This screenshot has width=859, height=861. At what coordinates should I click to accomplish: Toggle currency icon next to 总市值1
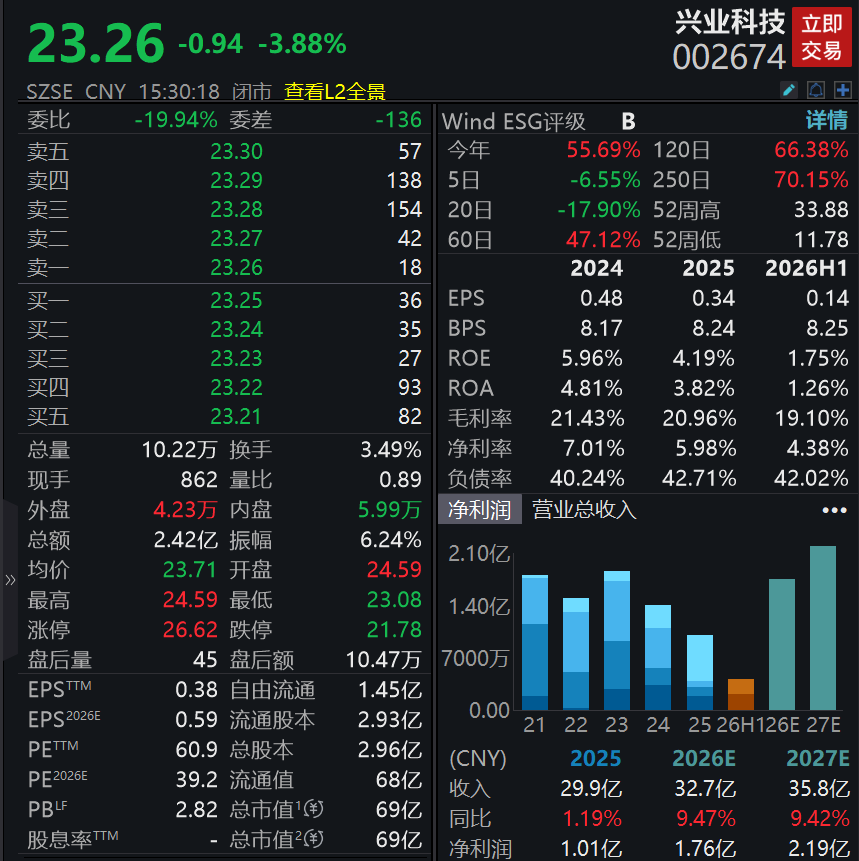314,809
